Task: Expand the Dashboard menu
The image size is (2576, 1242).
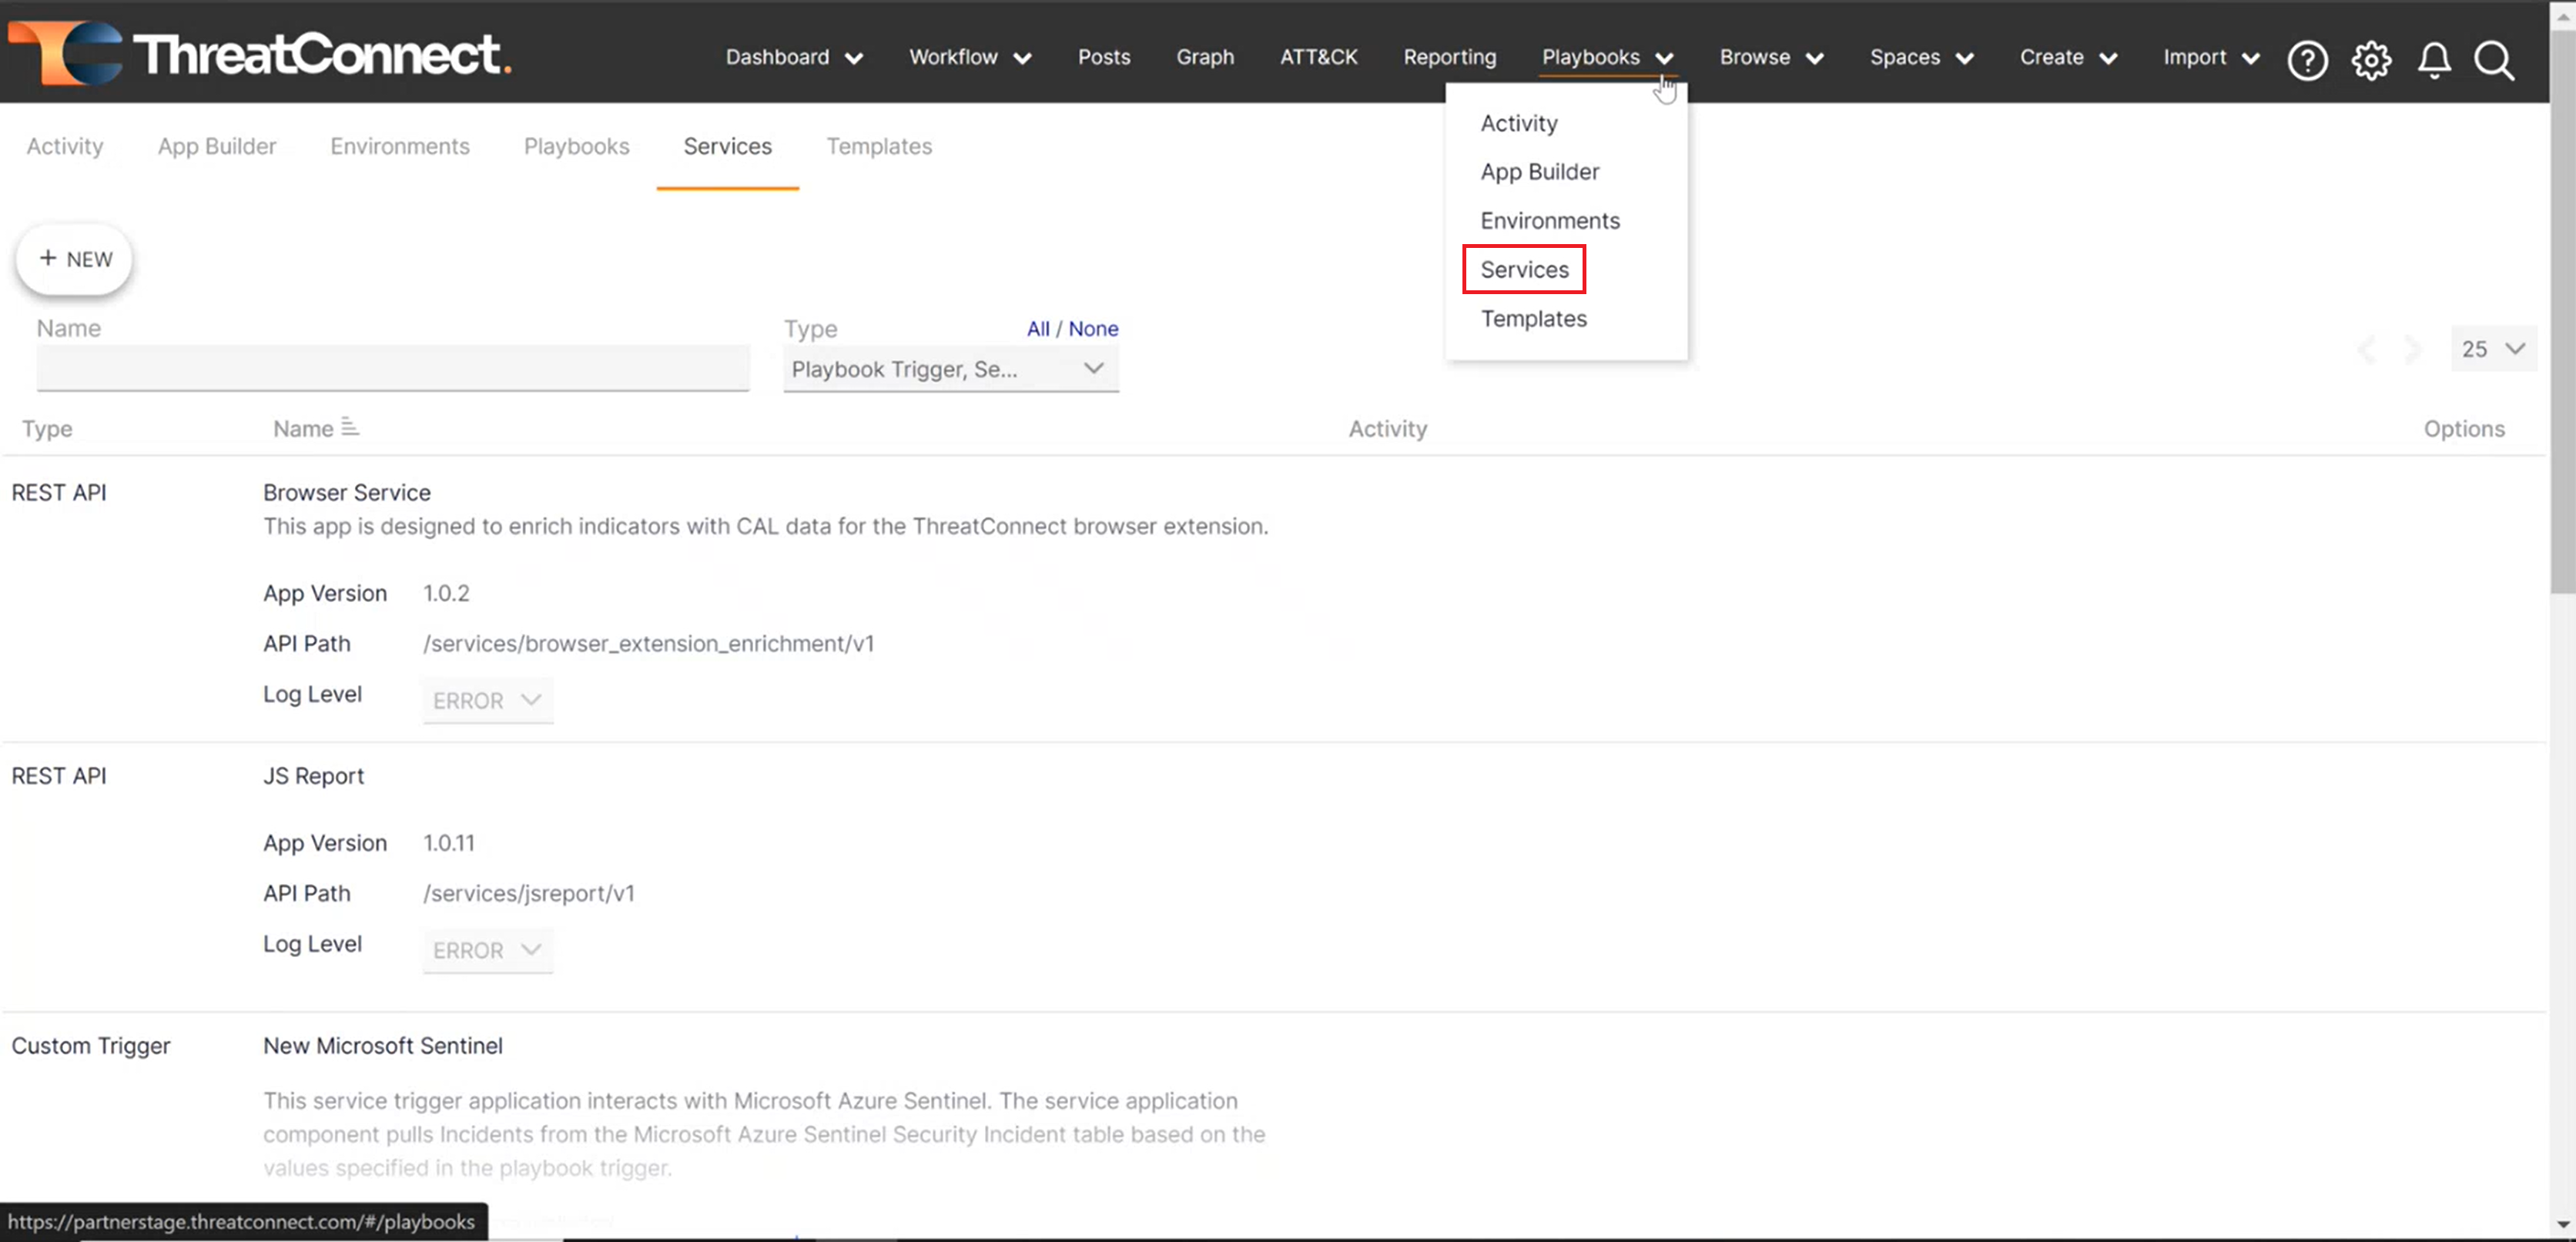Action: tap(794, 57)
